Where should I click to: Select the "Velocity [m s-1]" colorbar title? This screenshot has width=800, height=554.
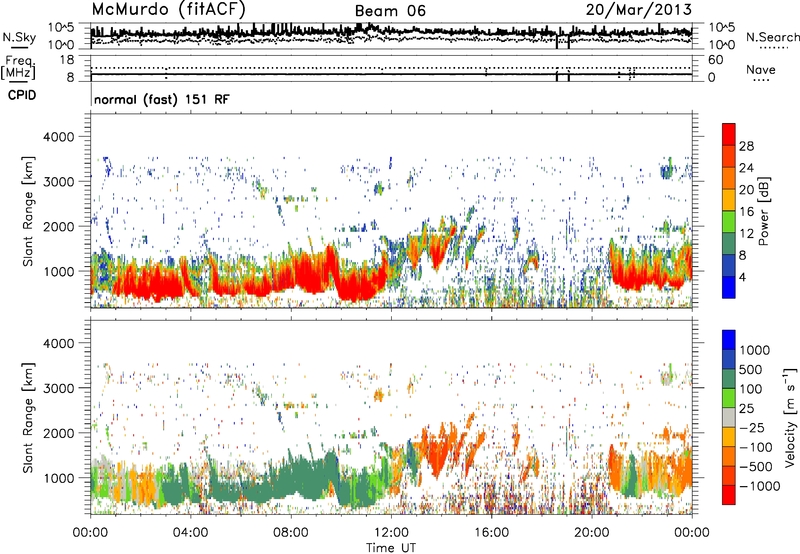coord(791,417)
